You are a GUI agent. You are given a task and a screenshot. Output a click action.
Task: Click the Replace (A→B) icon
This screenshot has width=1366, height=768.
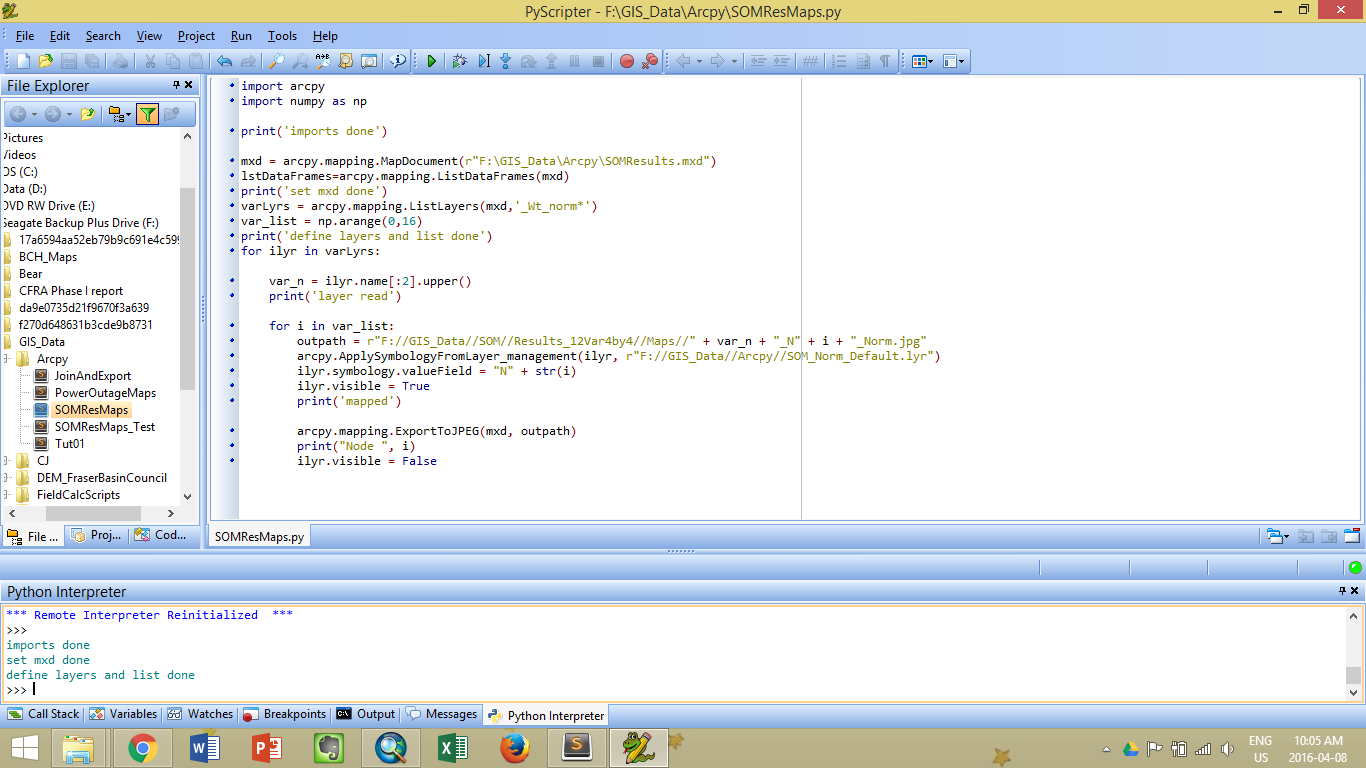(x=323, y=61)
